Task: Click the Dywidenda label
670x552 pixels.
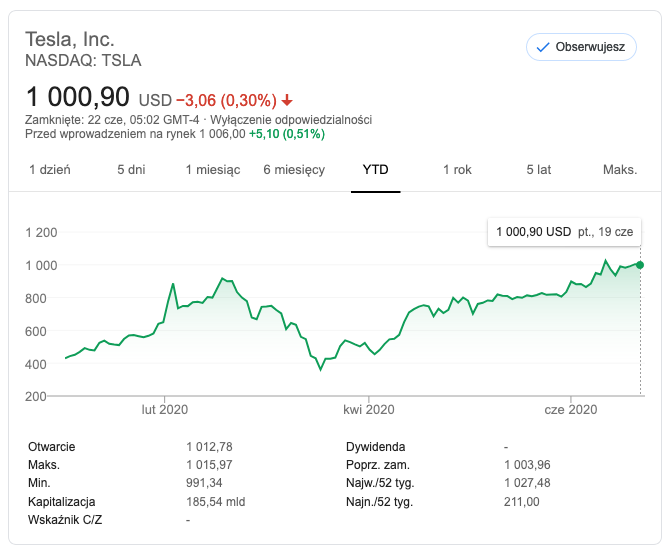Action: pos(376,446)
